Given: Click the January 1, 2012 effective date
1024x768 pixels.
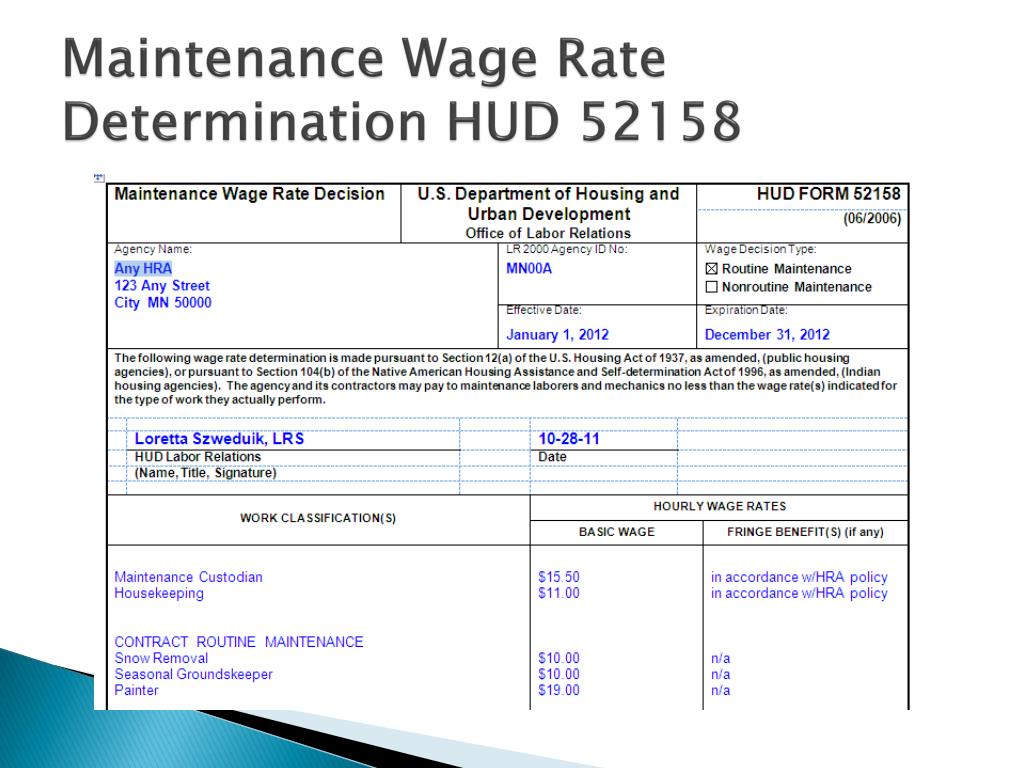Looking at the screenshot, I should click(557, 334).
